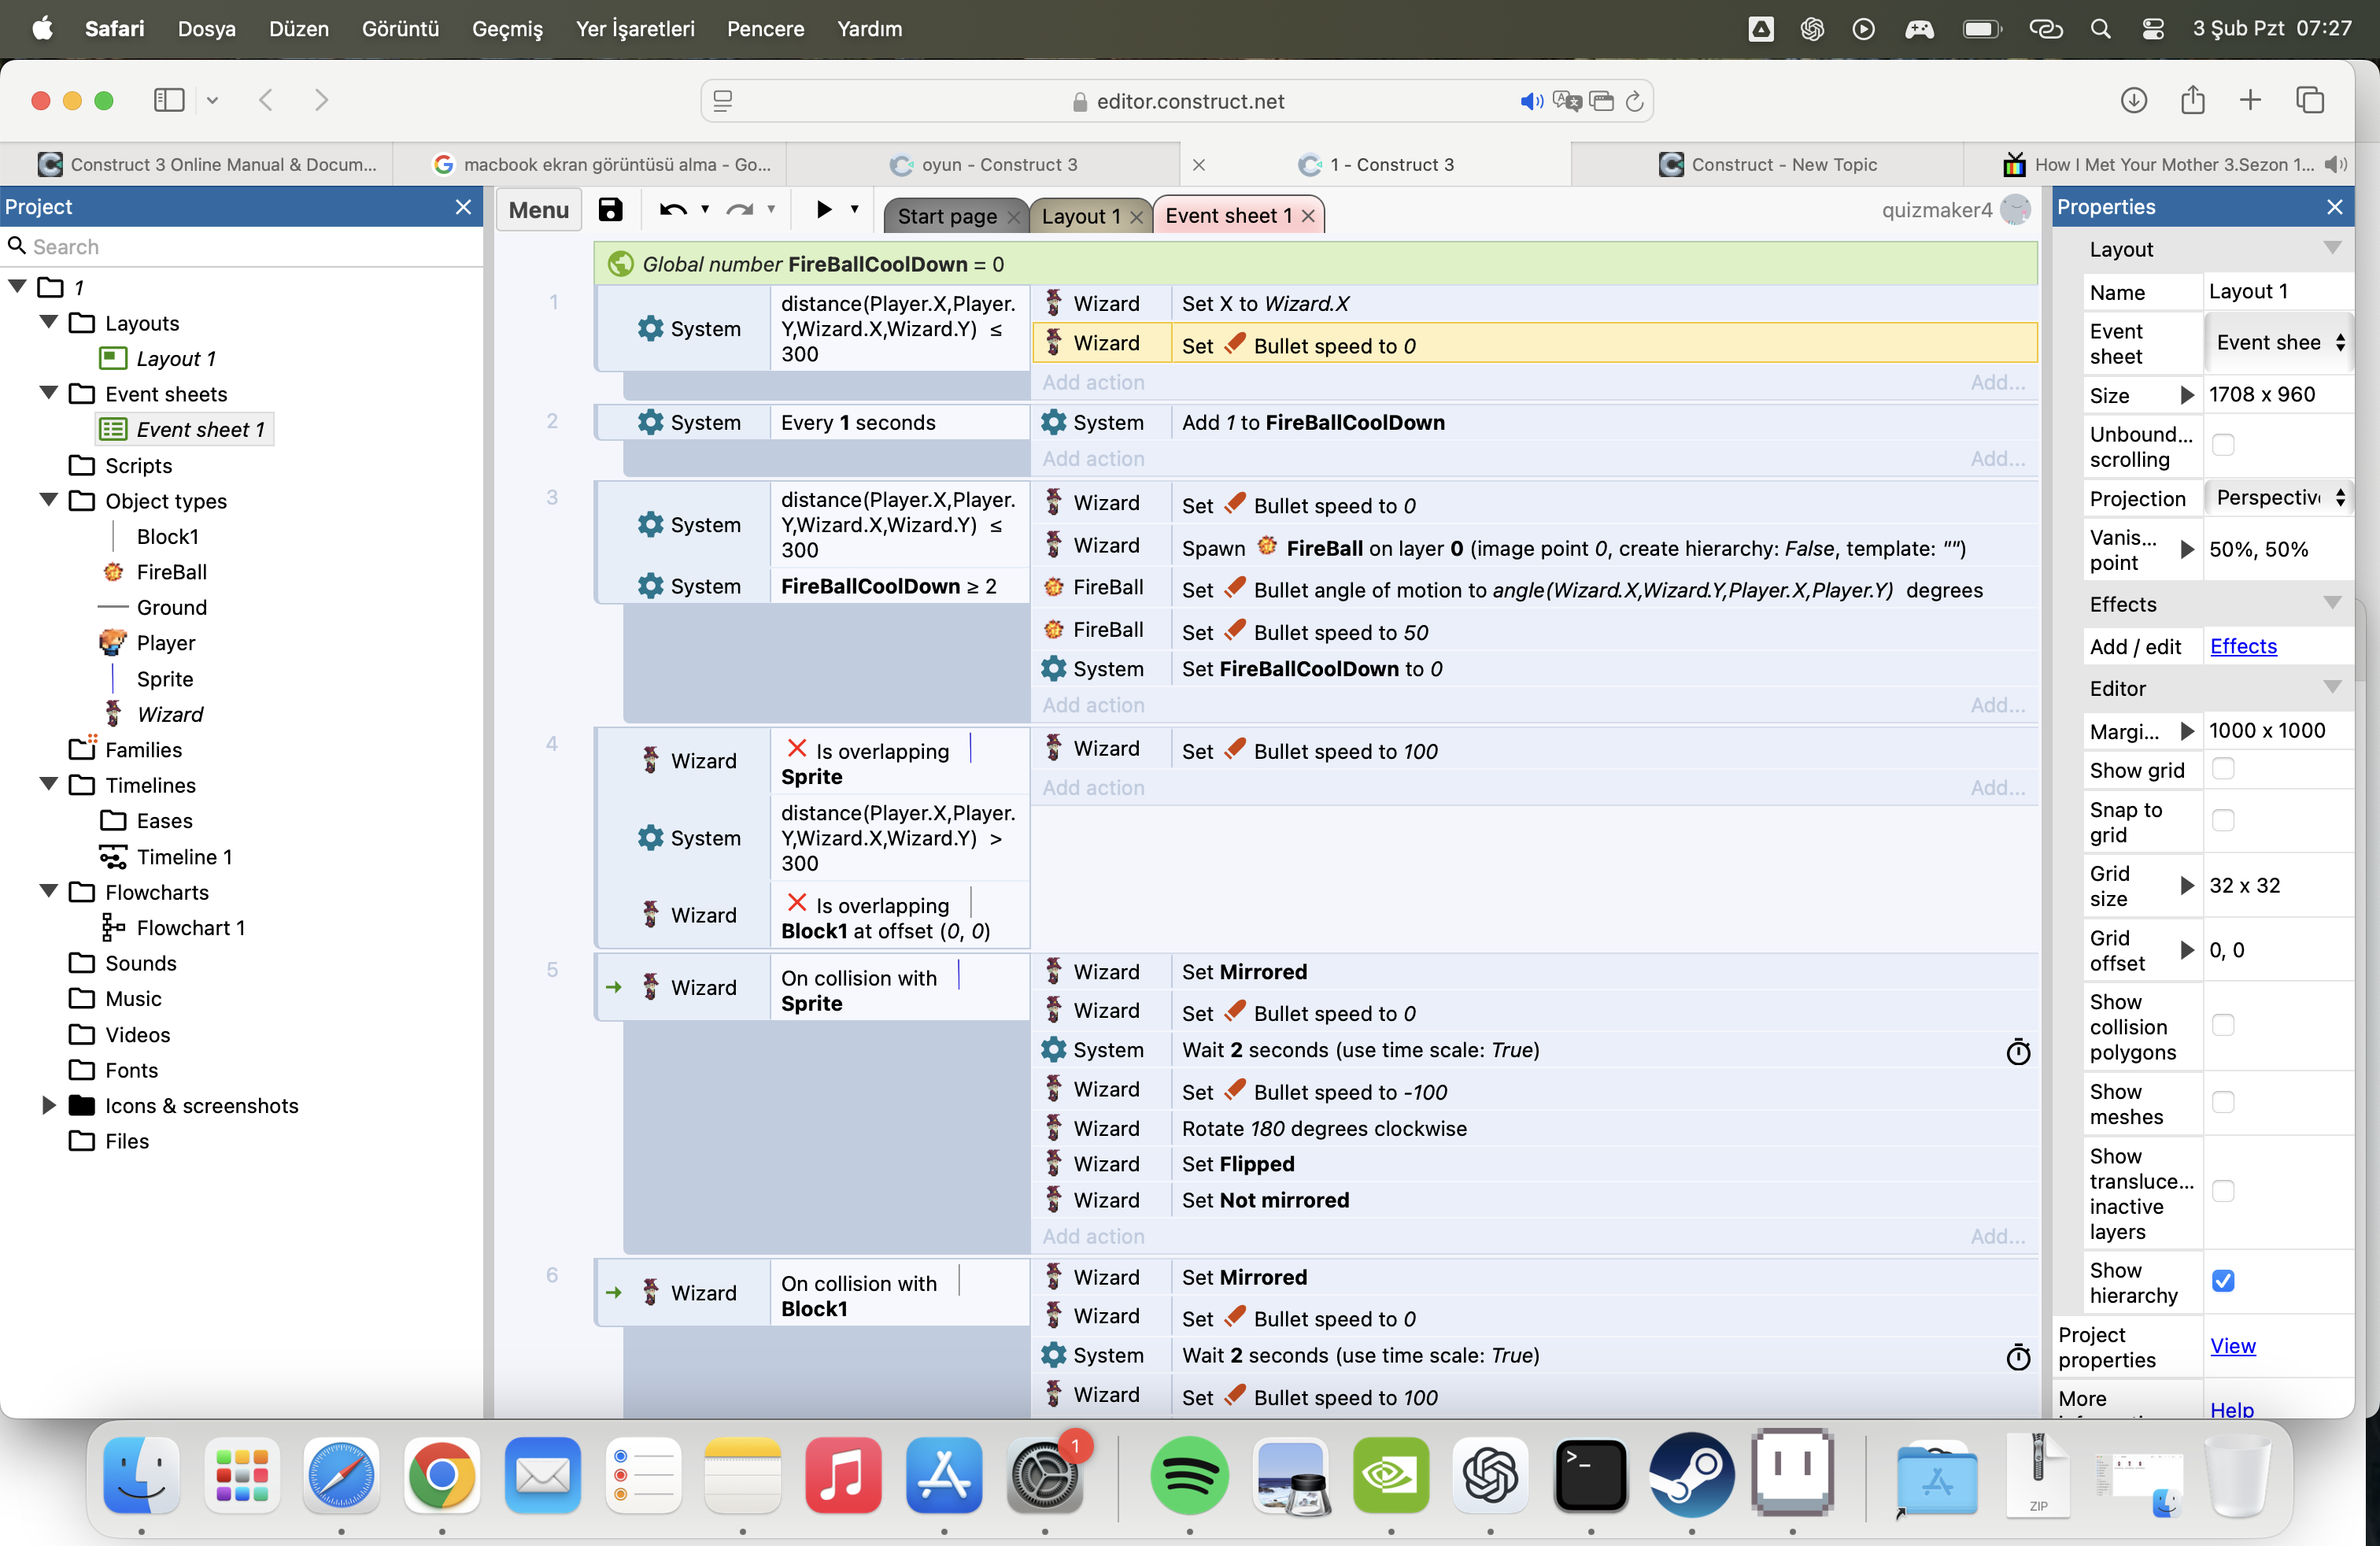Click the new tab plus icon
Viewport: 2380px width, 1546px height.
pyautogui.click(x=2250, y=100)
